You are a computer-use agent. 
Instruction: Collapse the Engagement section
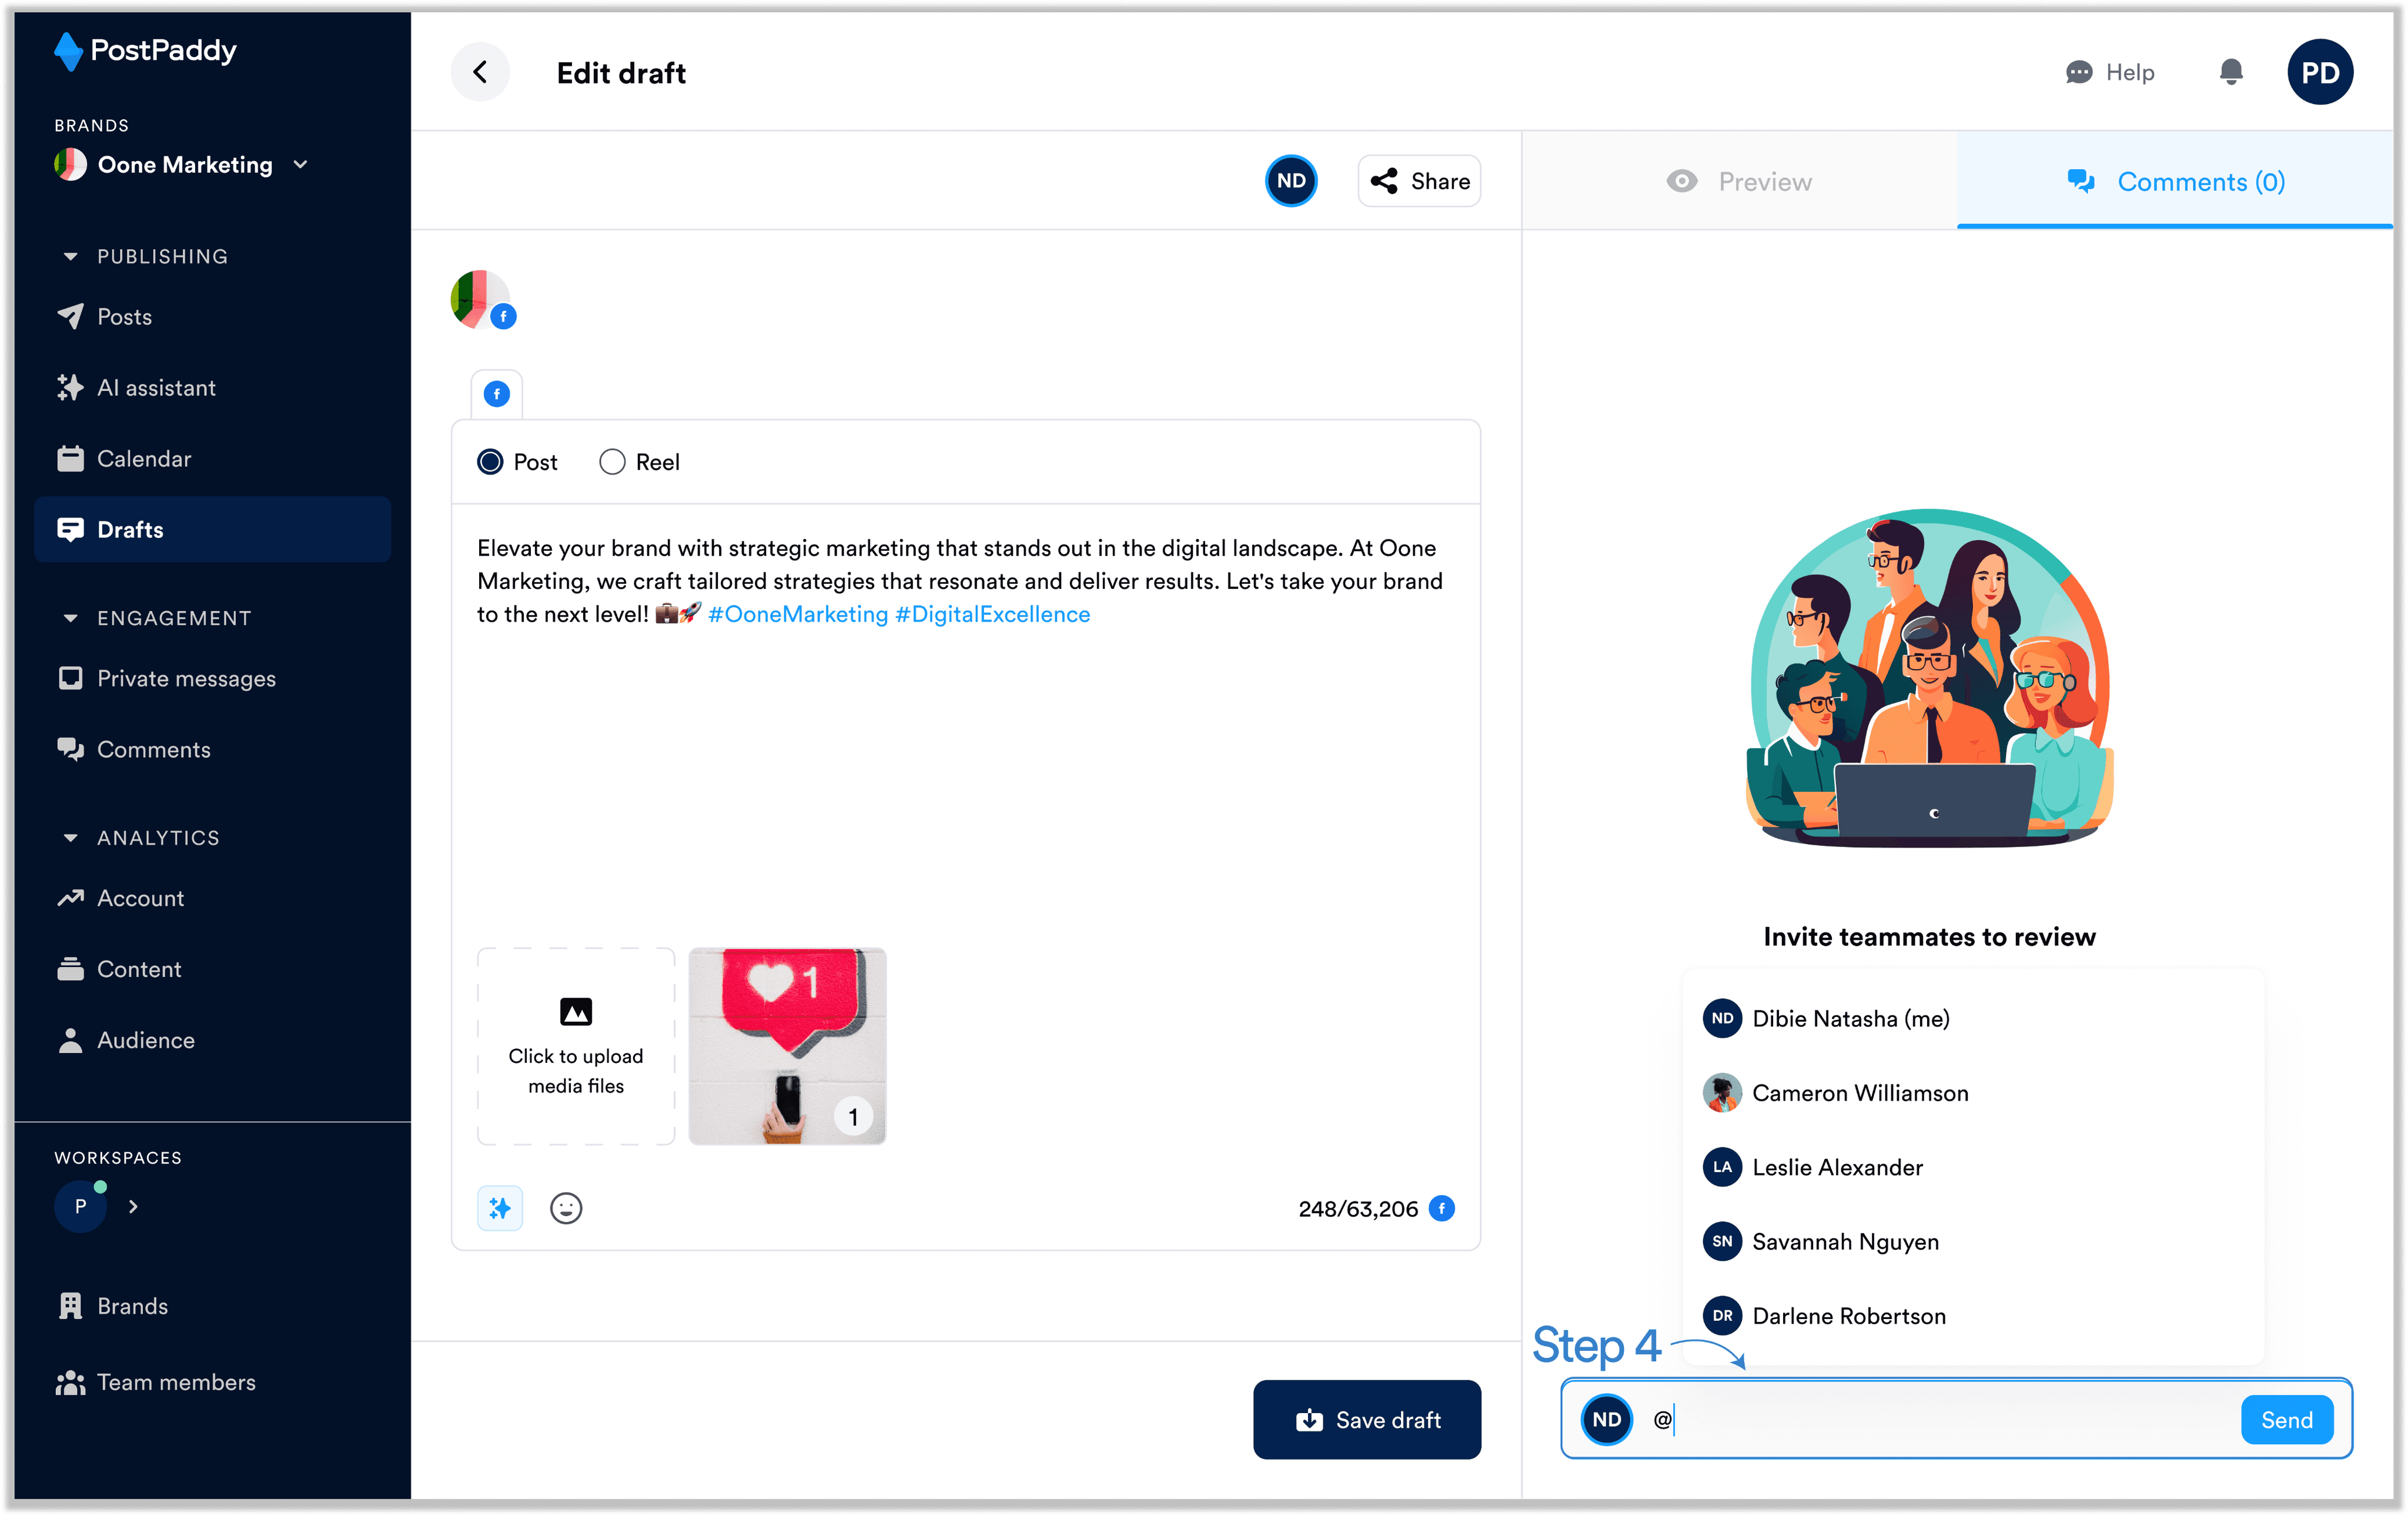tap(70, 618)
